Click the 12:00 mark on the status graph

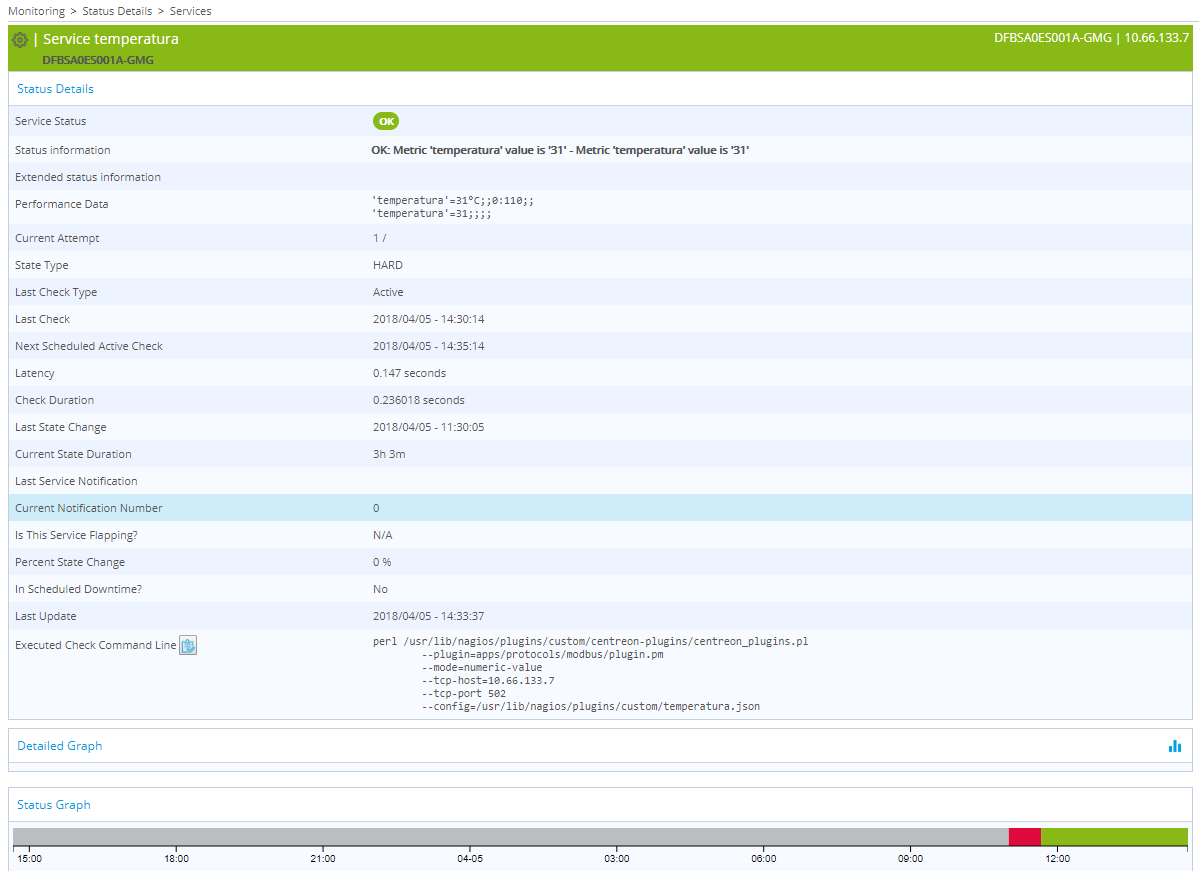[x=1057, y=858]
